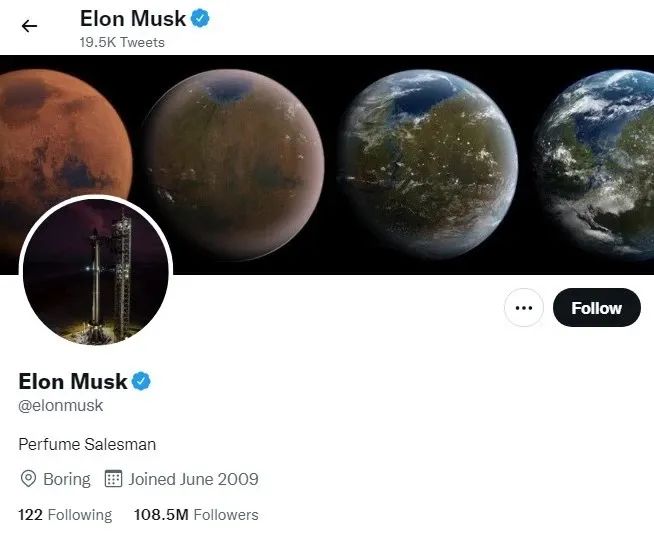
Task: Follow the Elon Musk account
Action: click(596, 308)
